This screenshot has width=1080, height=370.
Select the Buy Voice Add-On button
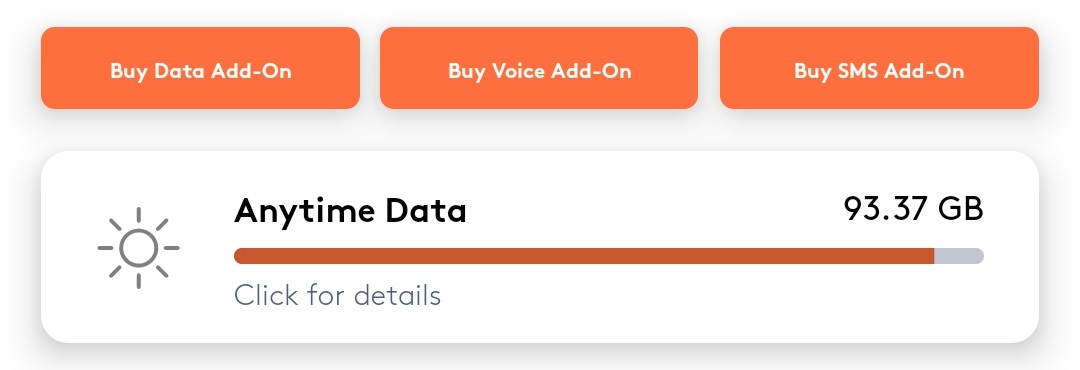pos(539,68)
